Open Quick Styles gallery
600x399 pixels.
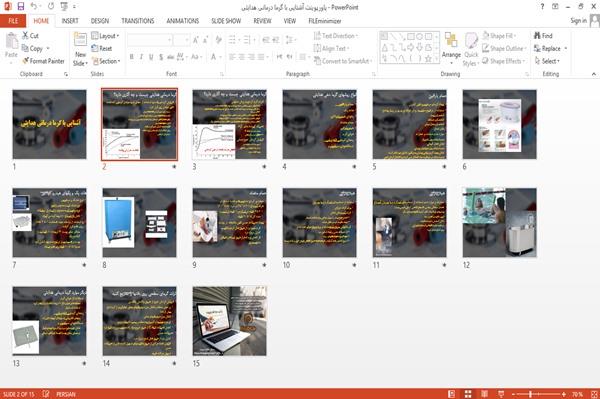click(471, 49)
